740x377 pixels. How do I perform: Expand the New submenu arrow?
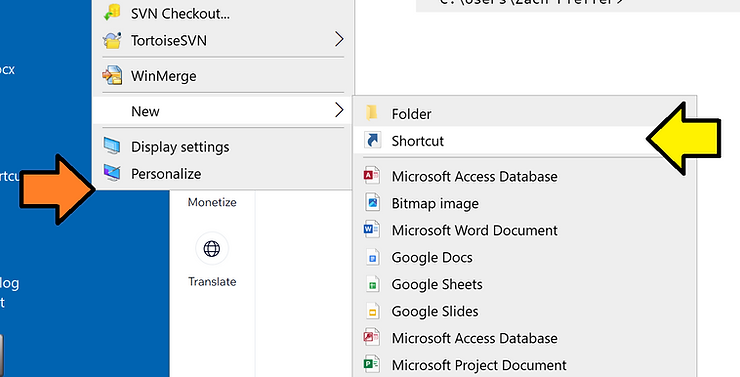pyautogui.click(x=339, y=110)
